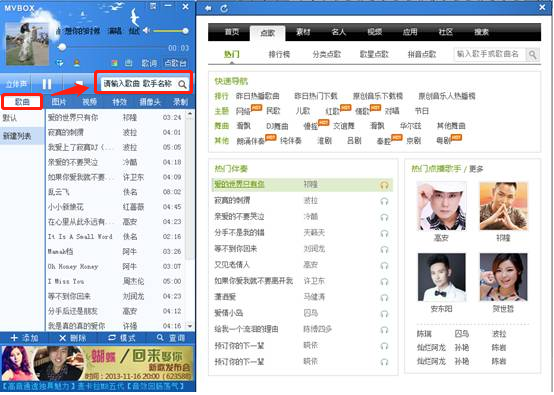Open the 点歌台 panel

pos(176,63)
